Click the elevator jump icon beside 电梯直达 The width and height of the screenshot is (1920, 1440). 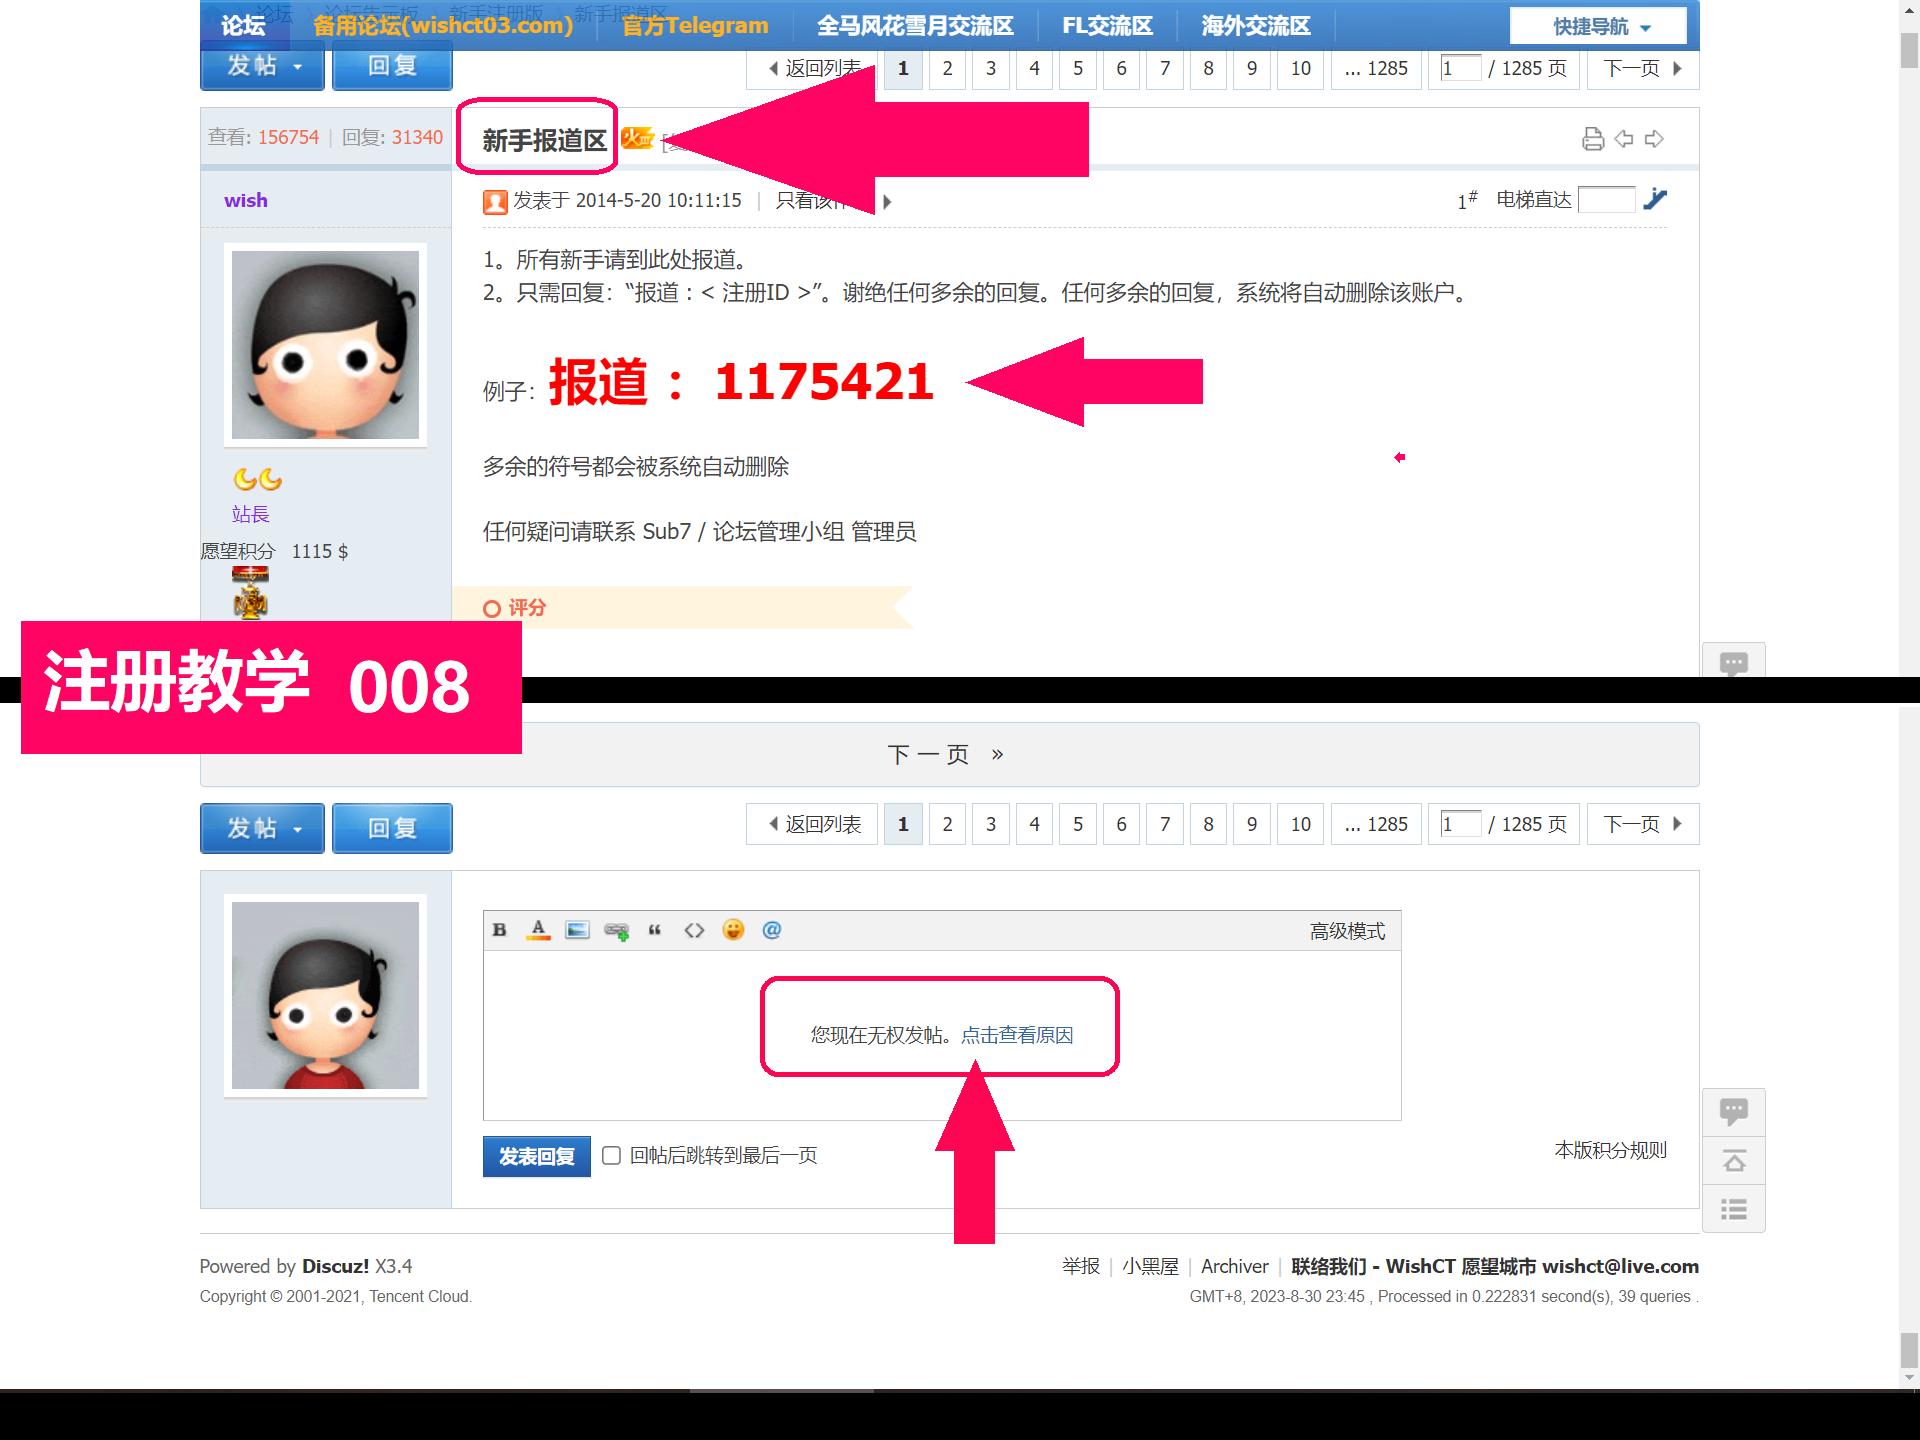coord(1656,199)
